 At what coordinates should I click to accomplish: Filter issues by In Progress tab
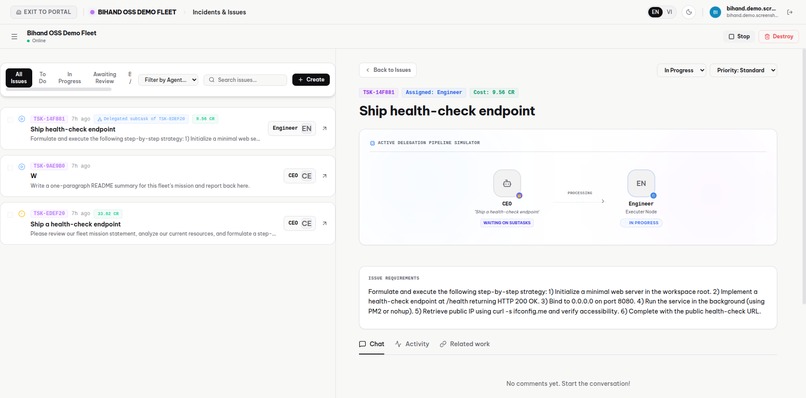point(69,78)
